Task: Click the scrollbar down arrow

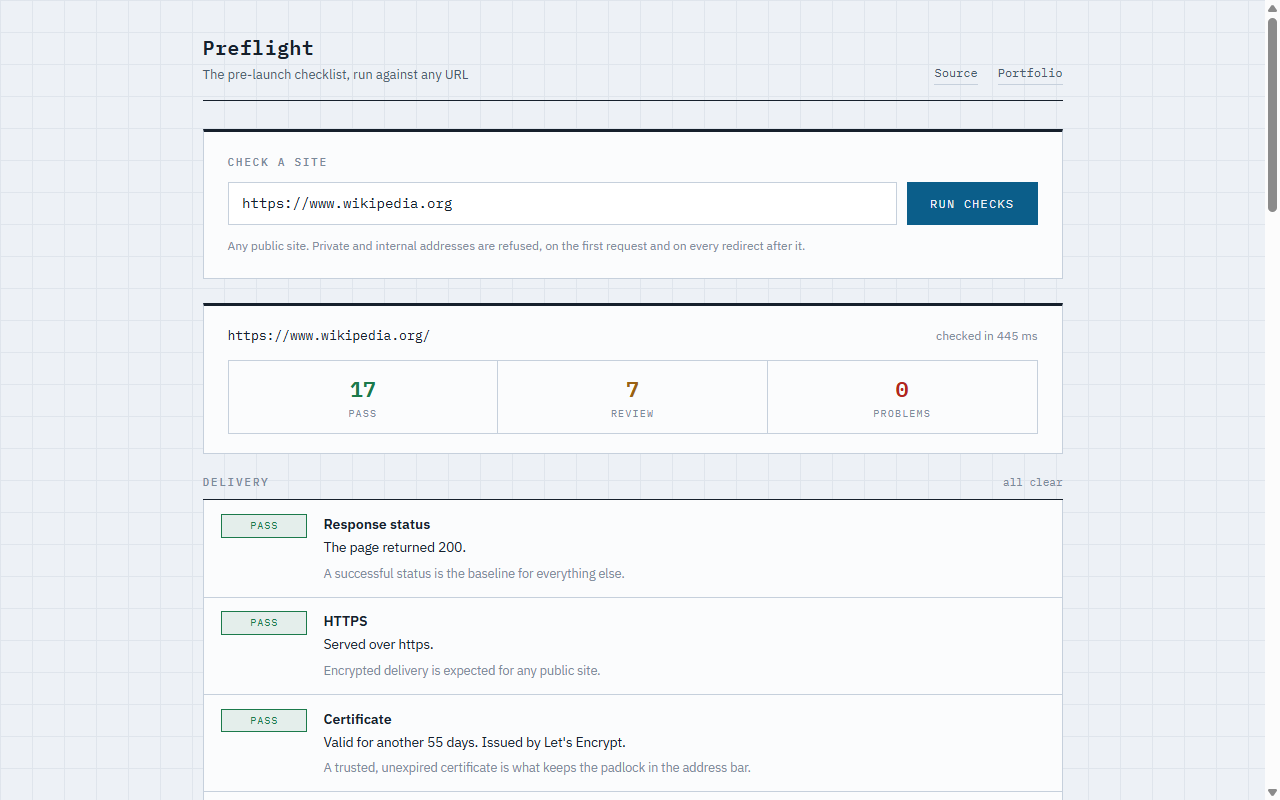Action: pos(1272,791)
